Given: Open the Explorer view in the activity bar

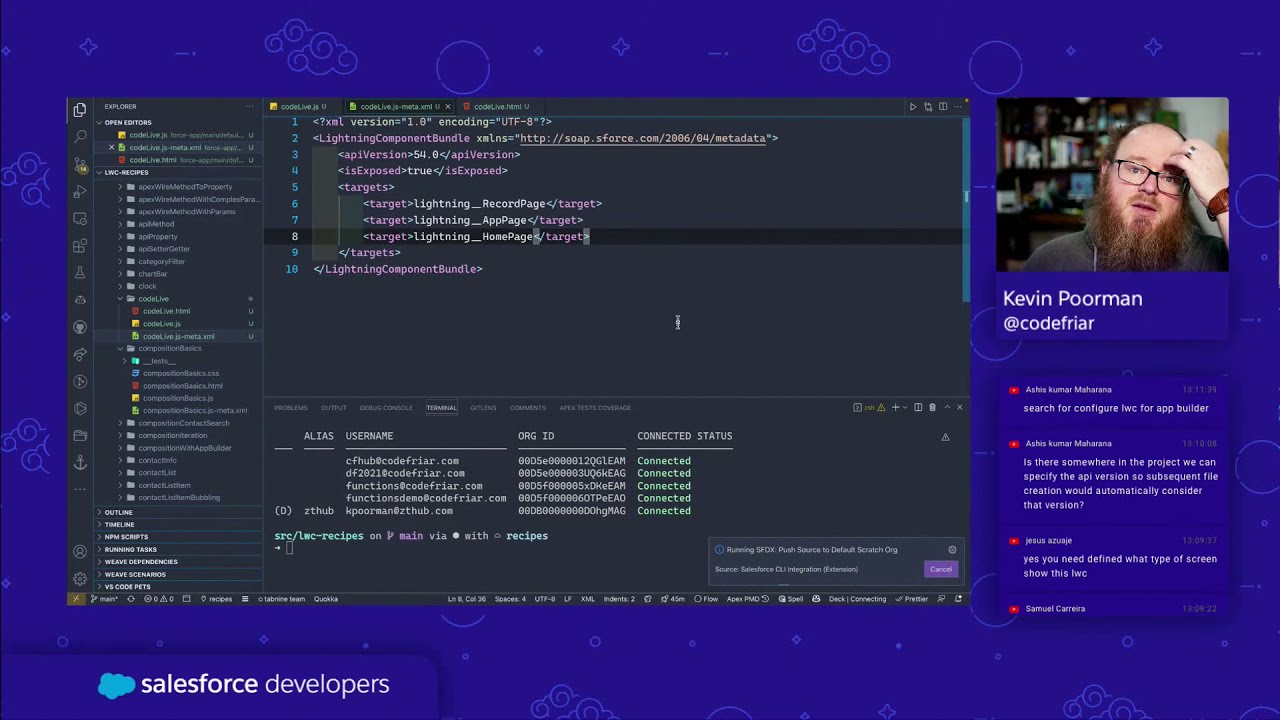Looking at the screenshot, I should click(80, 109).
